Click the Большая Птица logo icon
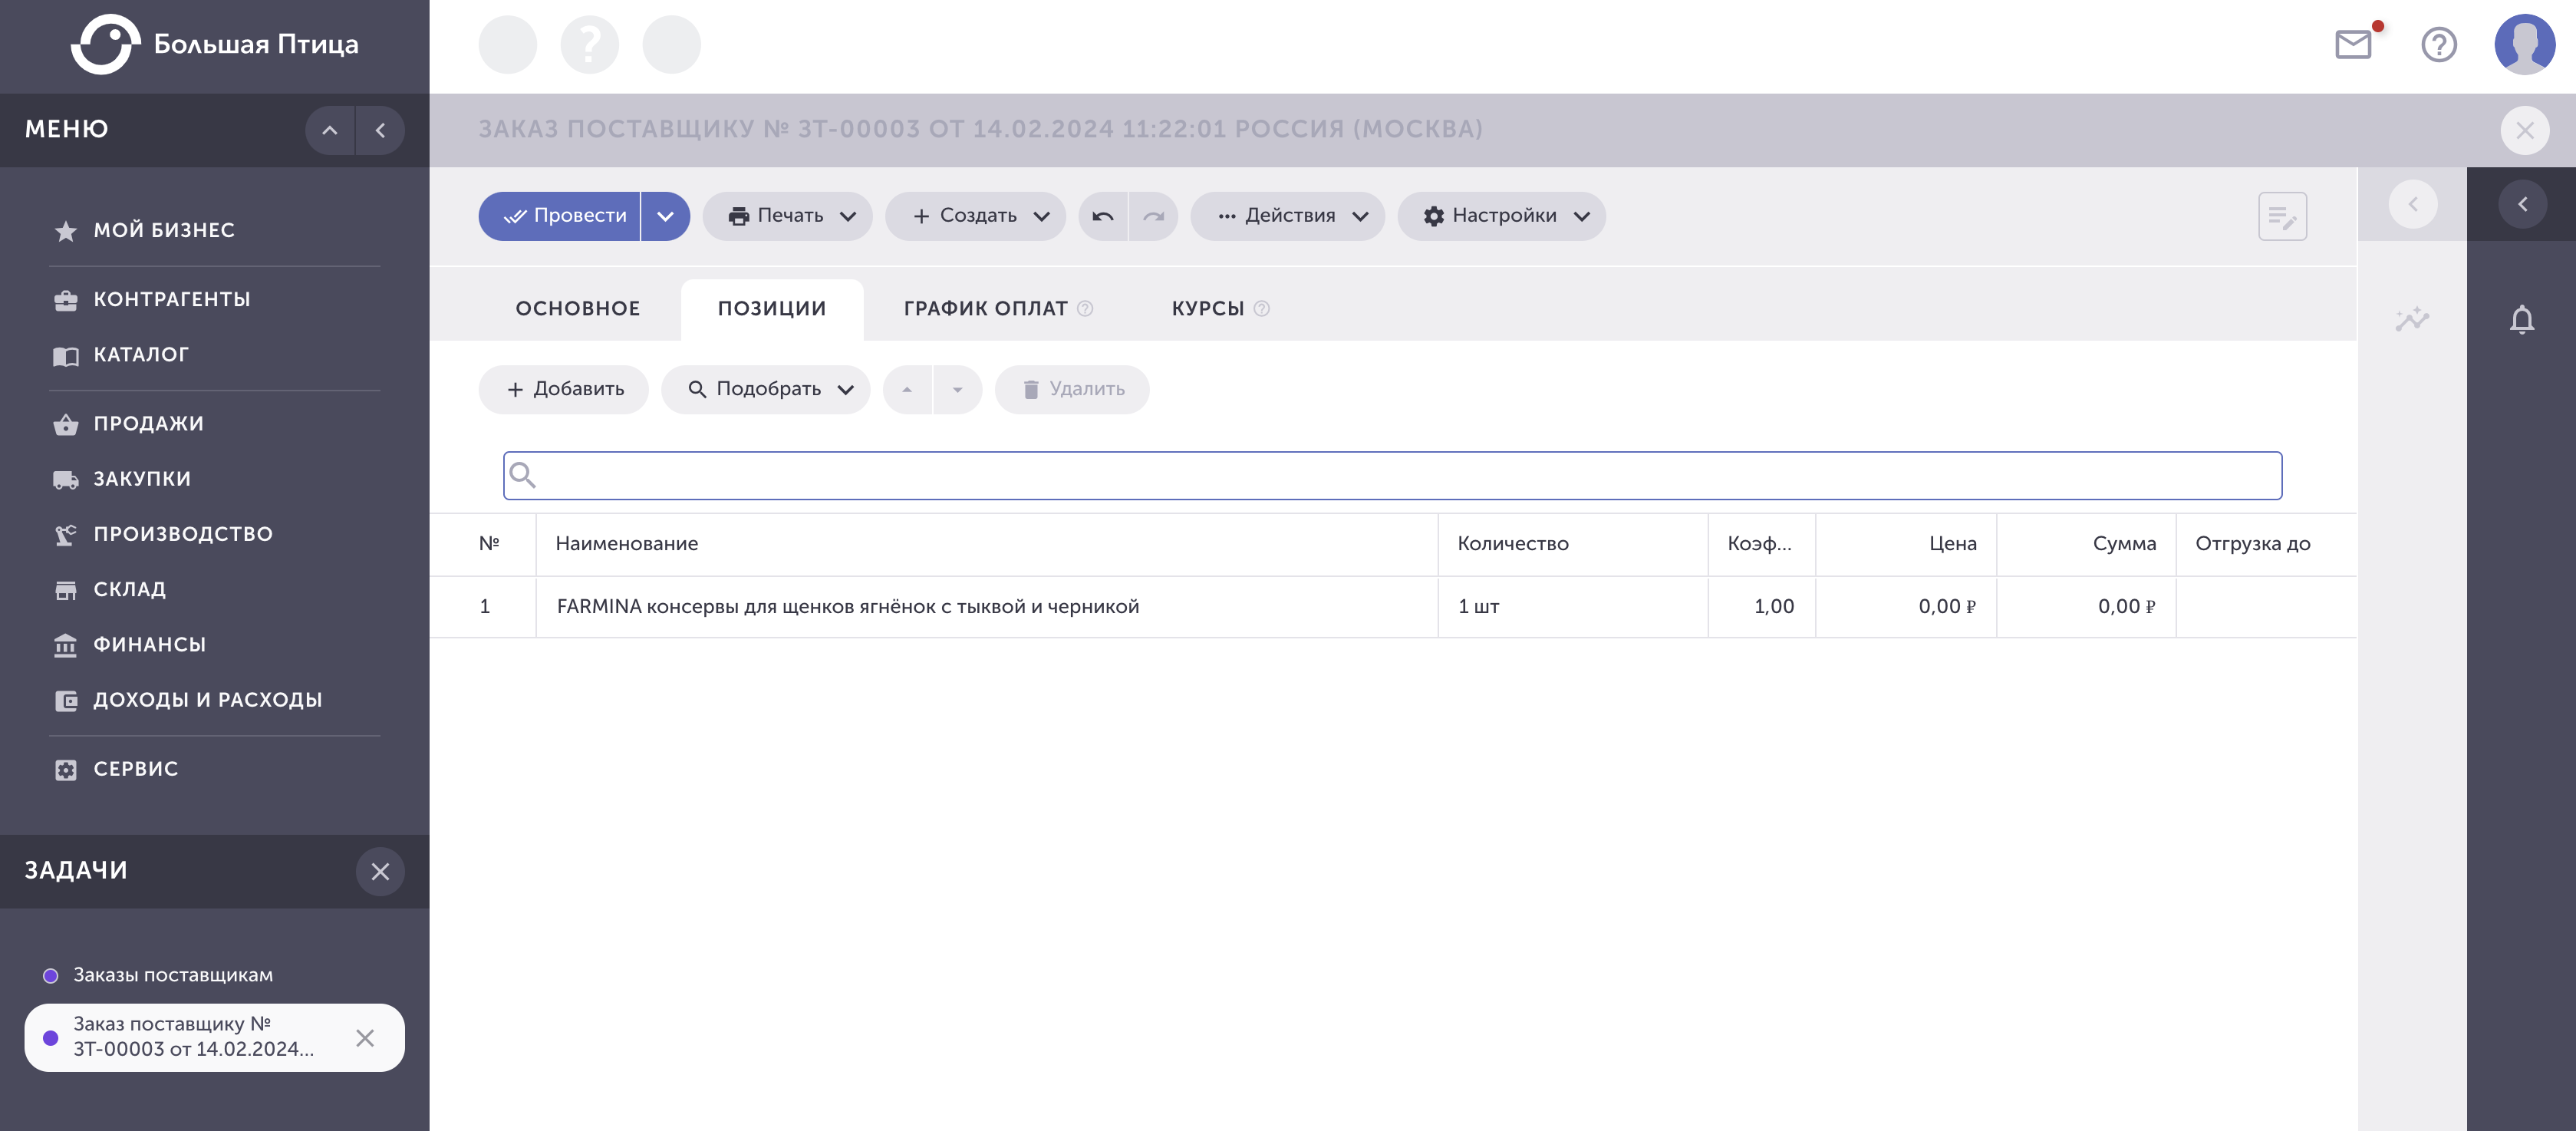2576x1131 pixels. 105,44
